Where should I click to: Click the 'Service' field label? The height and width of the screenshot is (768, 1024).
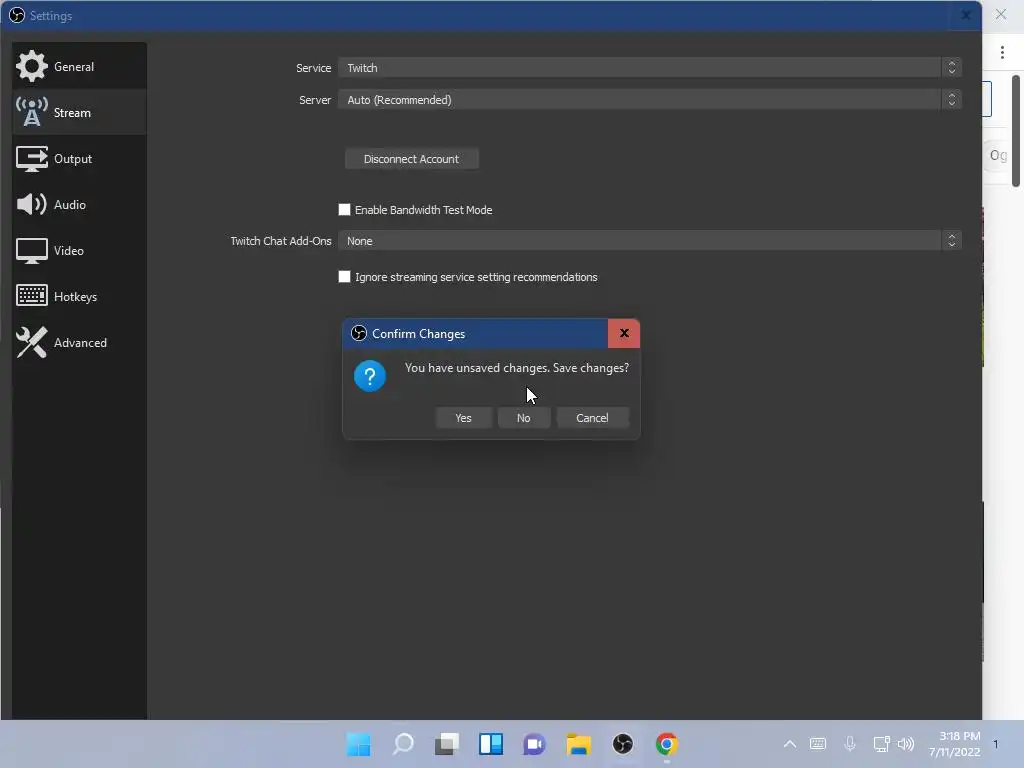click(313, 68)
